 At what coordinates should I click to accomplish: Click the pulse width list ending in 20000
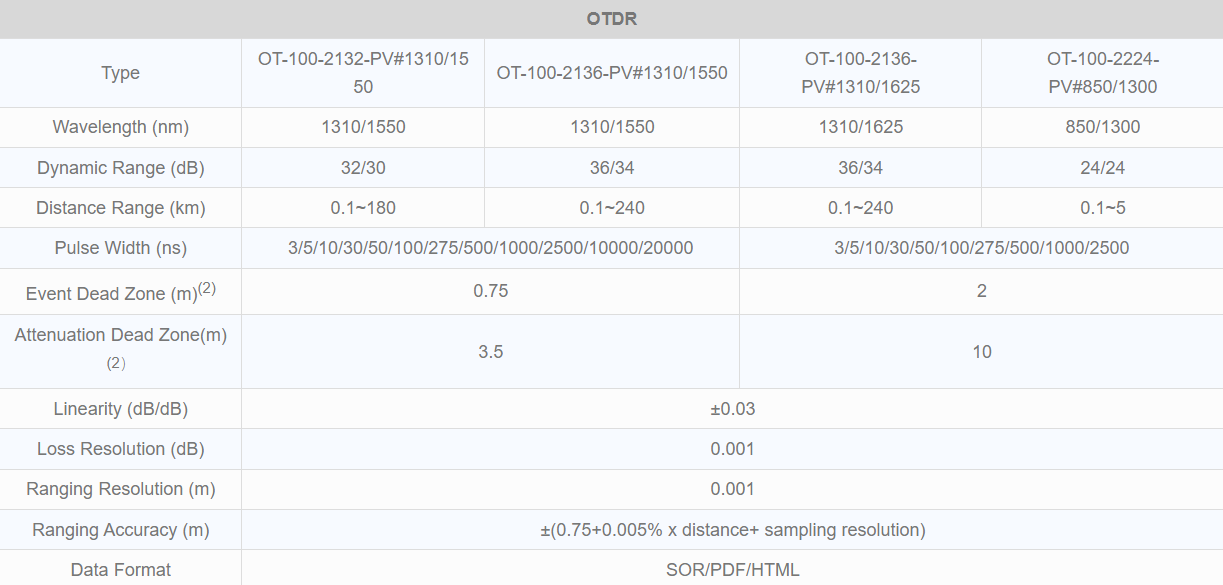click(x=490, y=248)
